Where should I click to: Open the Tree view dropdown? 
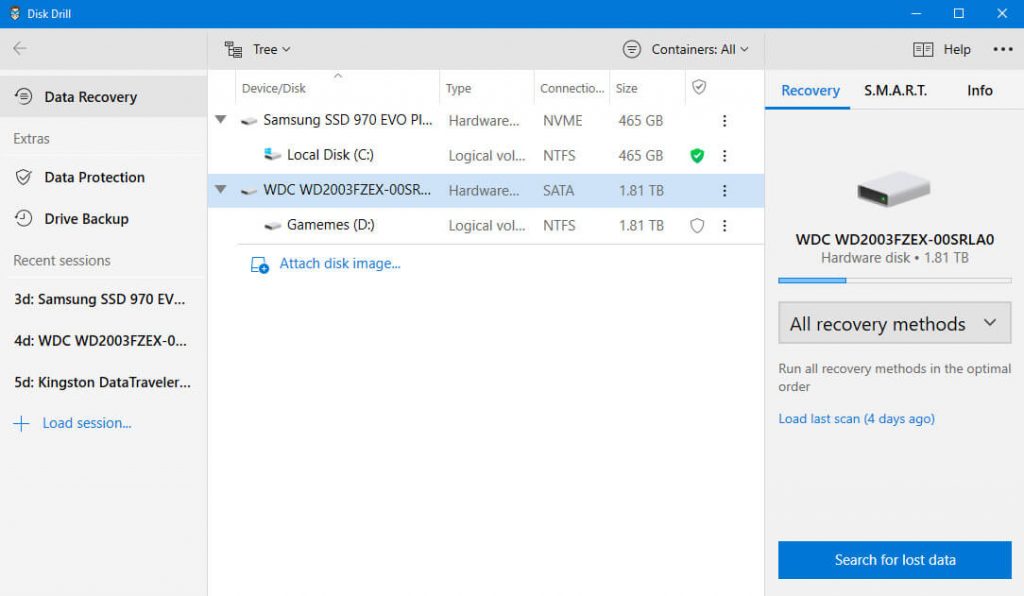[x=258, y=49]
